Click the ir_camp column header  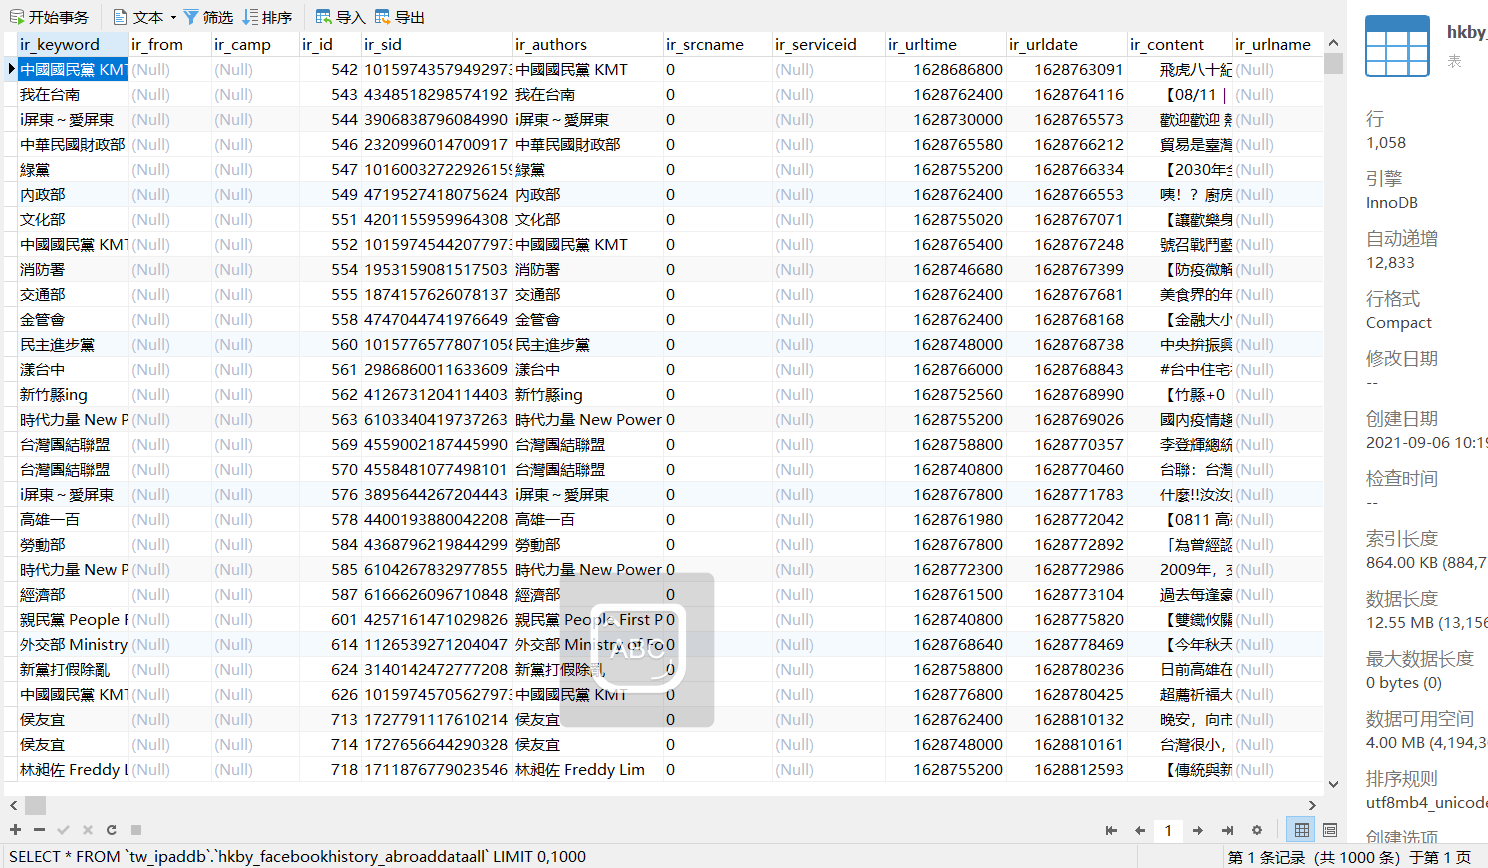coord(255,44)
